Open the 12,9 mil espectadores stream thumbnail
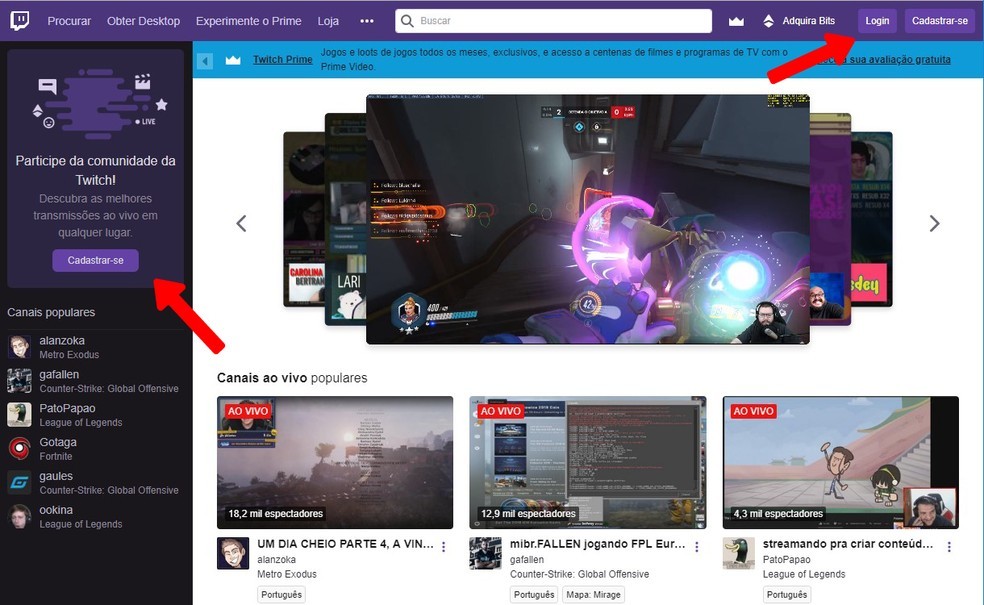 [x=588, y=463]
